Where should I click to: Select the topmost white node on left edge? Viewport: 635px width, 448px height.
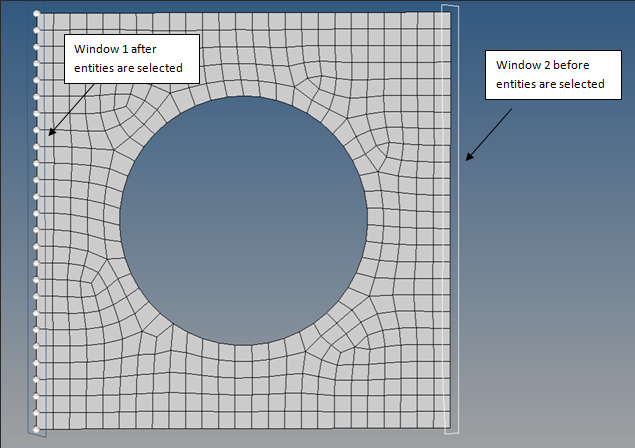(37, 14)
